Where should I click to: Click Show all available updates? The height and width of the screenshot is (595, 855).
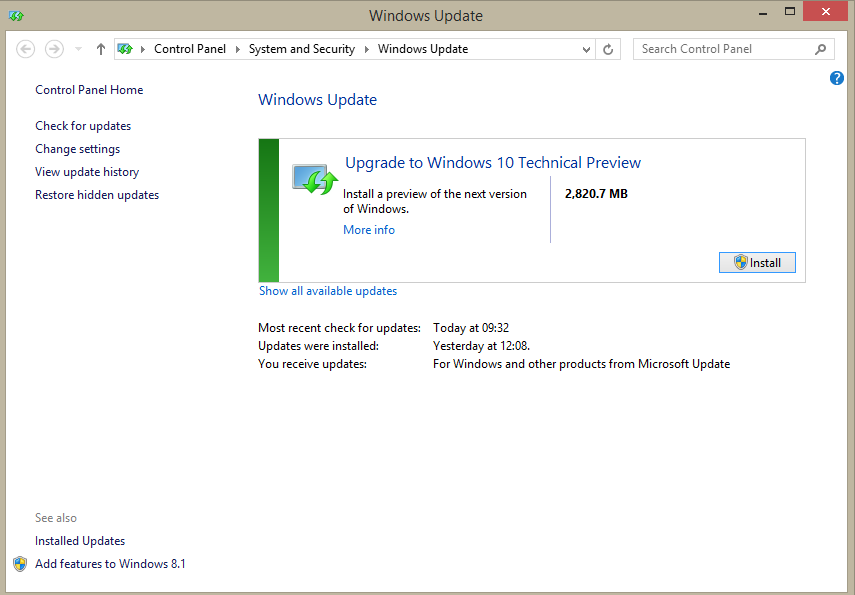pos(328,291)
